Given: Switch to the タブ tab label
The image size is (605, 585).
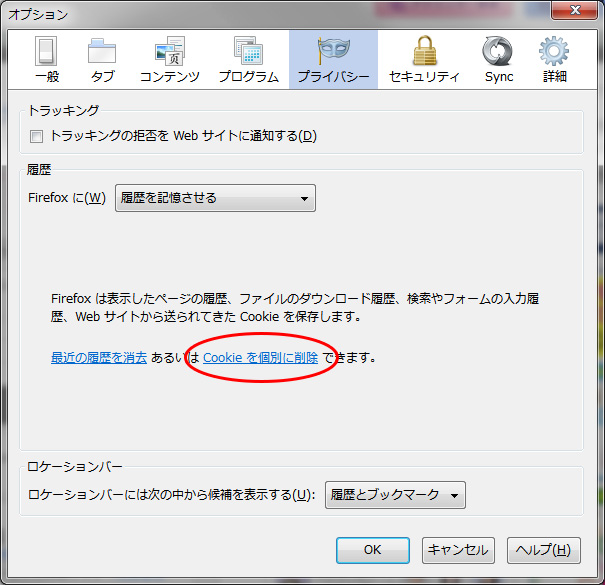Looking at the screenshot, I should (102, 76).
